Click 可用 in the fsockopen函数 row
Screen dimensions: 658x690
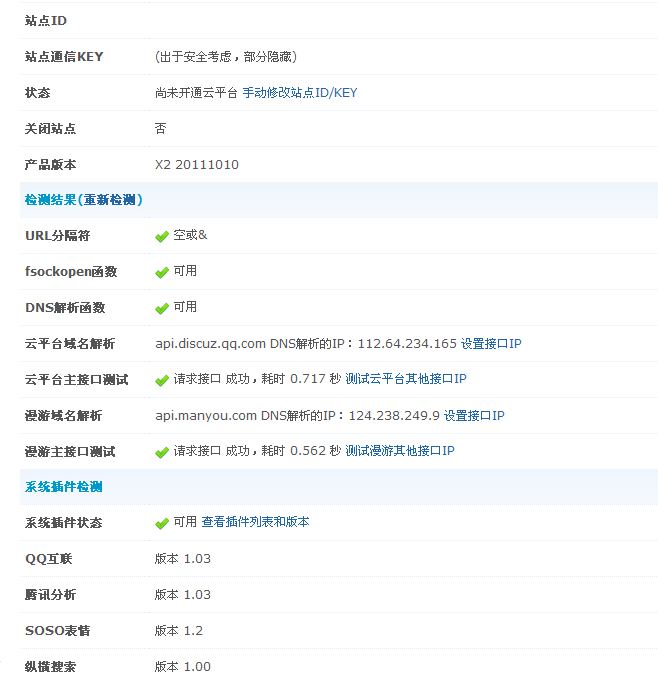coord(185,271)
